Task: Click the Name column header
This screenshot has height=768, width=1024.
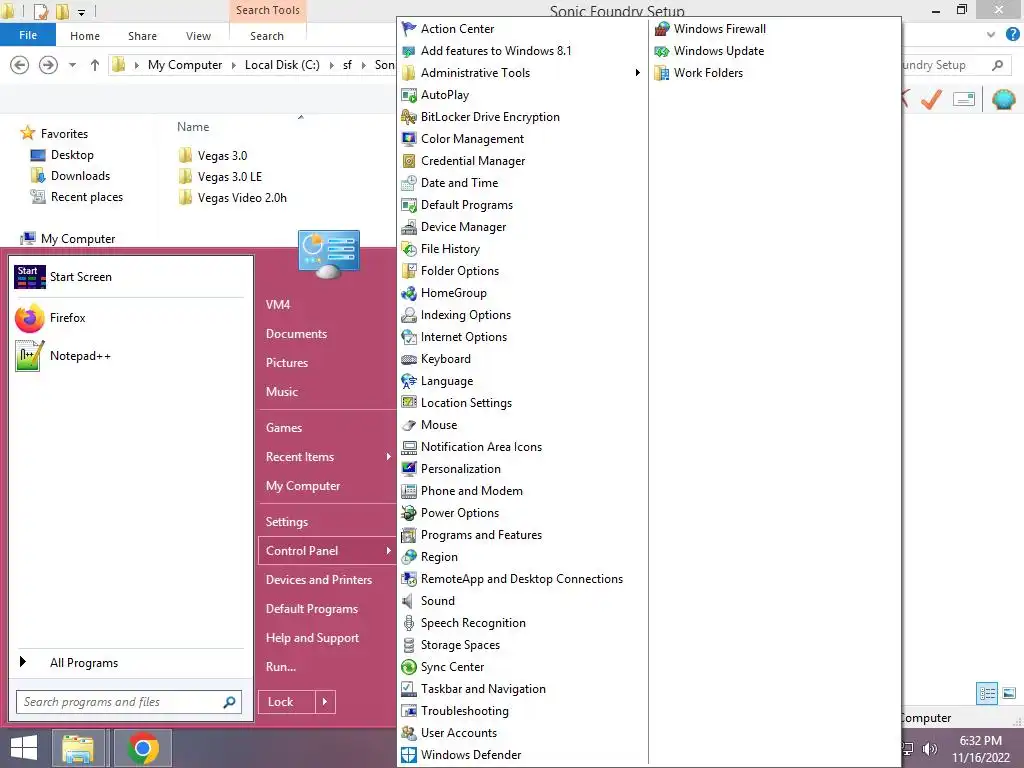Action: (x=193, y=127)
